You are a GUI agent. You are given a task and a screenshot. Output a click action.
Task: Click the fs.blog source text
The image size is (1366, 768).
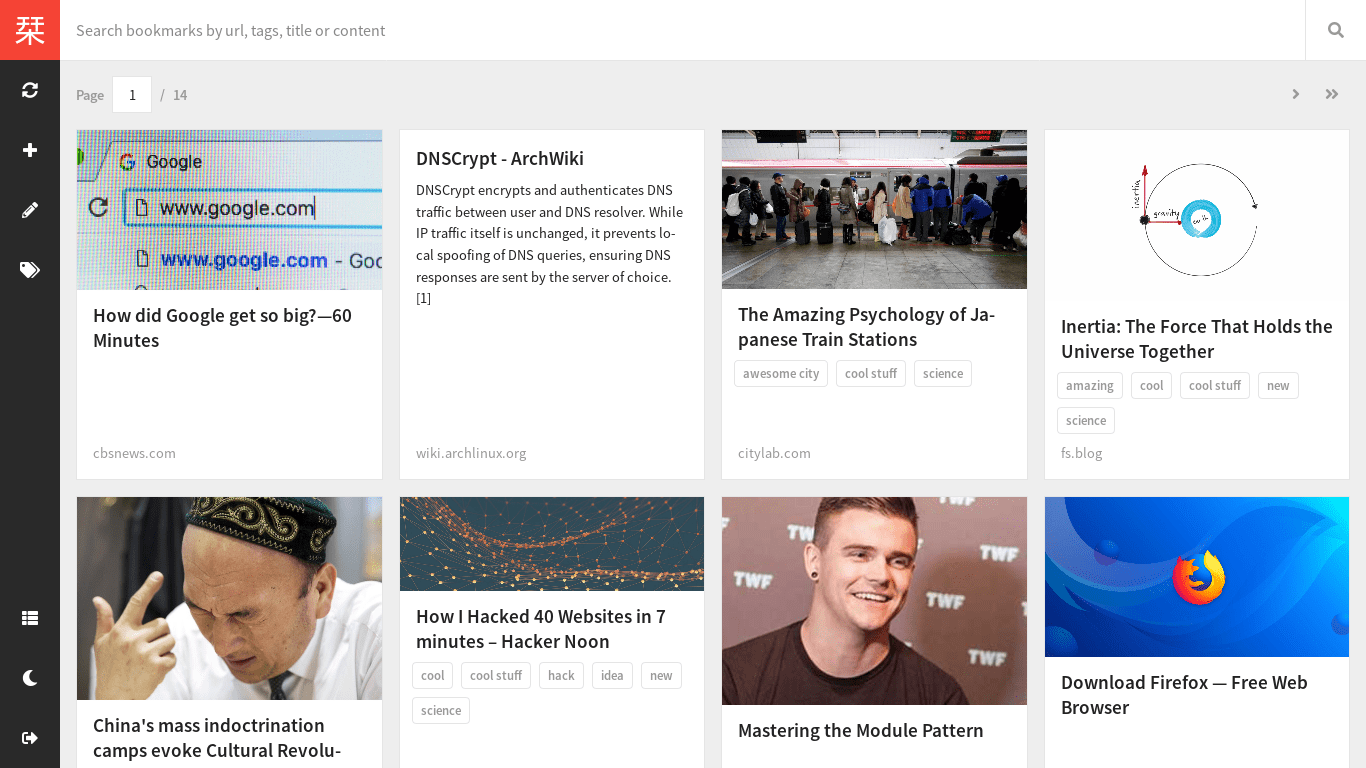click(x=1082, y=453)
